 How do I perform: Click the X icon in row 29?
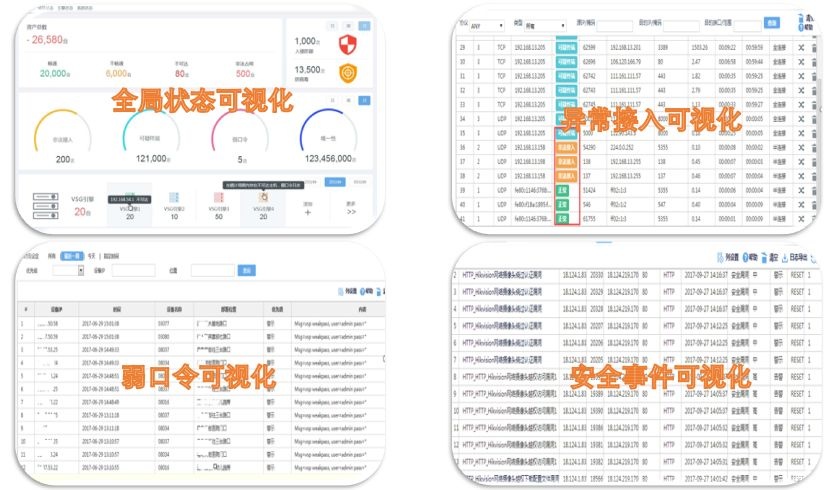[x=801, y=47]
